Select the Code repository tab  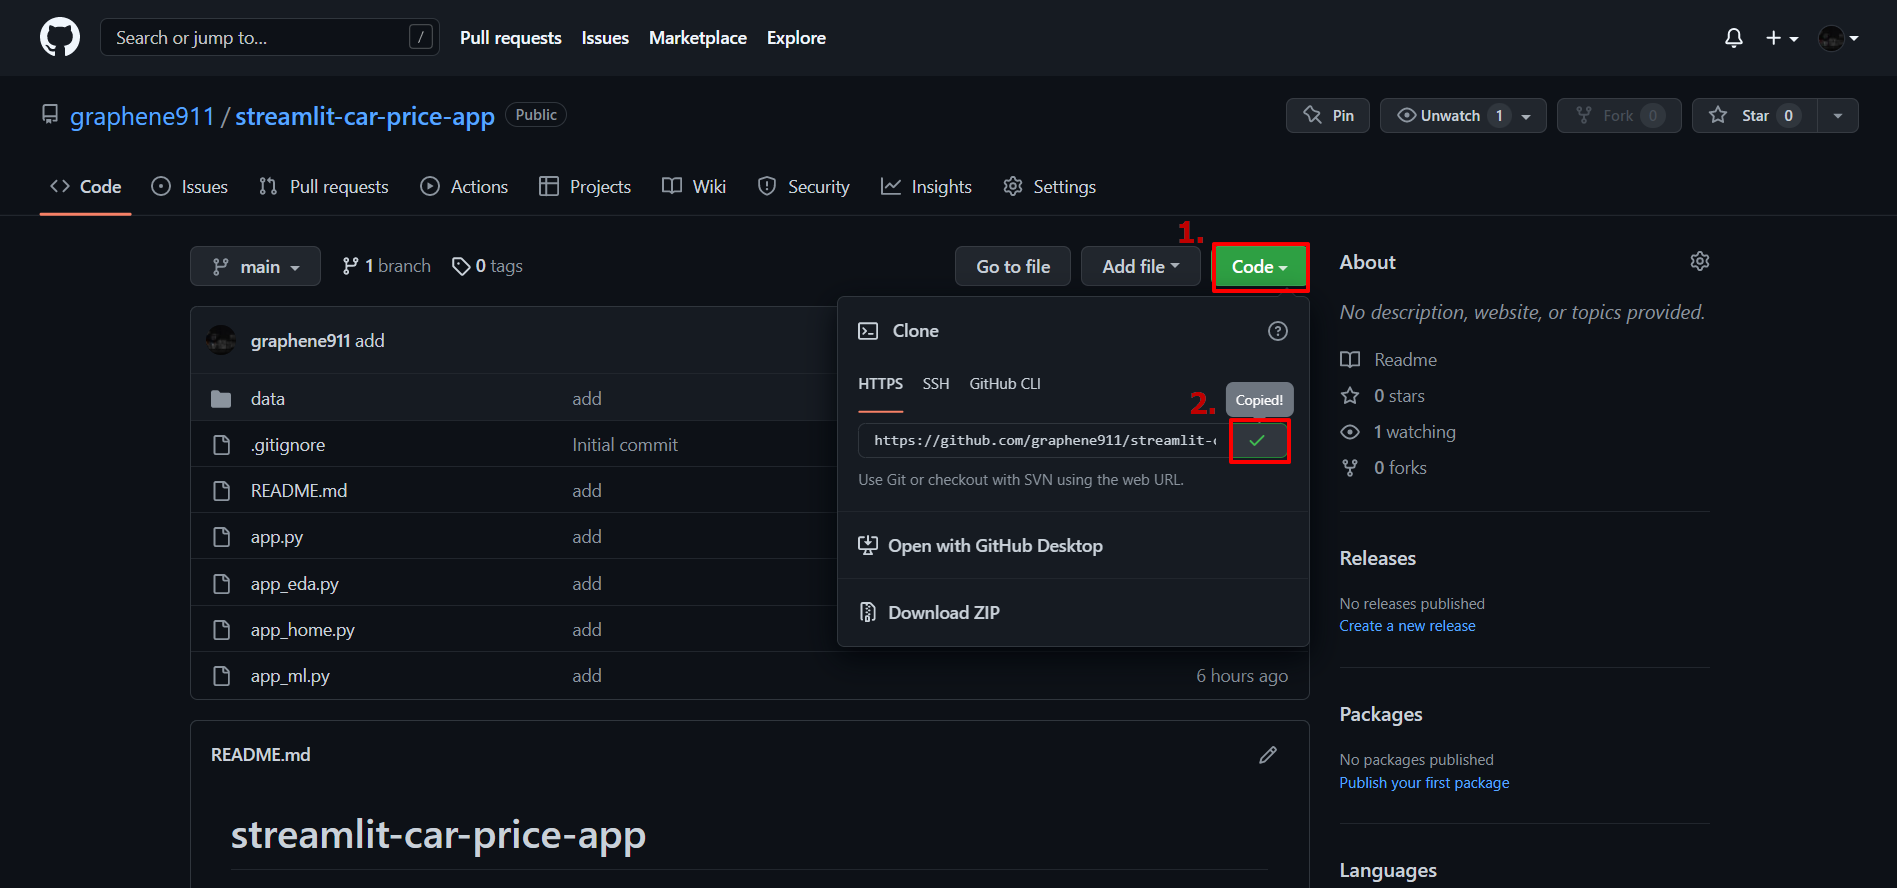[86, 187]
